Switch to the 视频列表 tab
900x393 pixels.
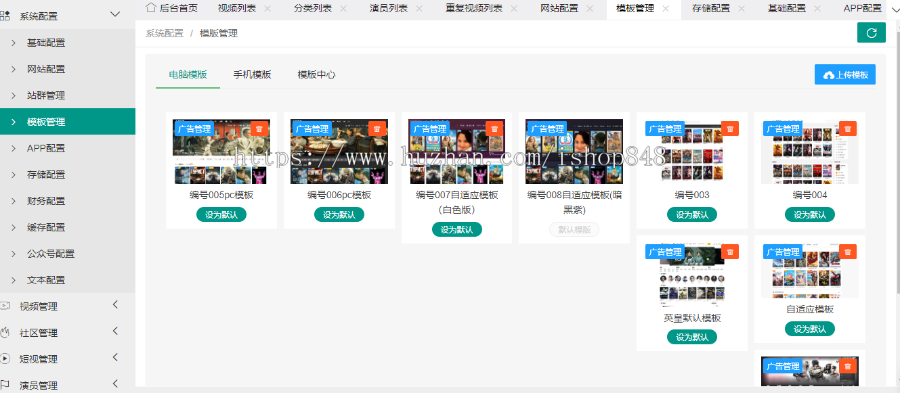coord(236,9)
